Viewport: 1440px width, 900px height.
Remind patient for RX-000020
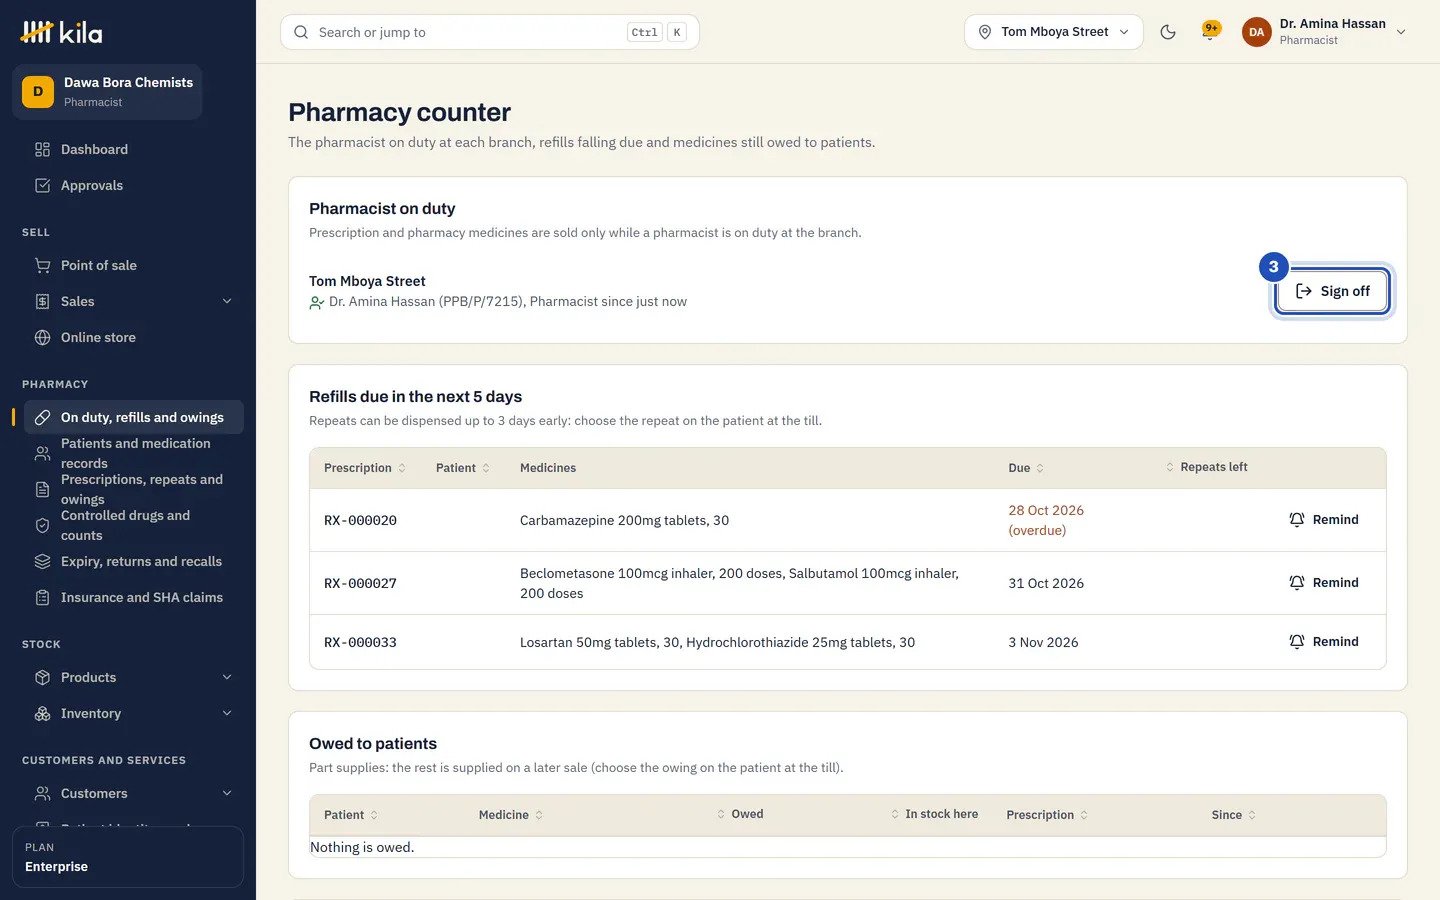click(x=1323, y=520)
